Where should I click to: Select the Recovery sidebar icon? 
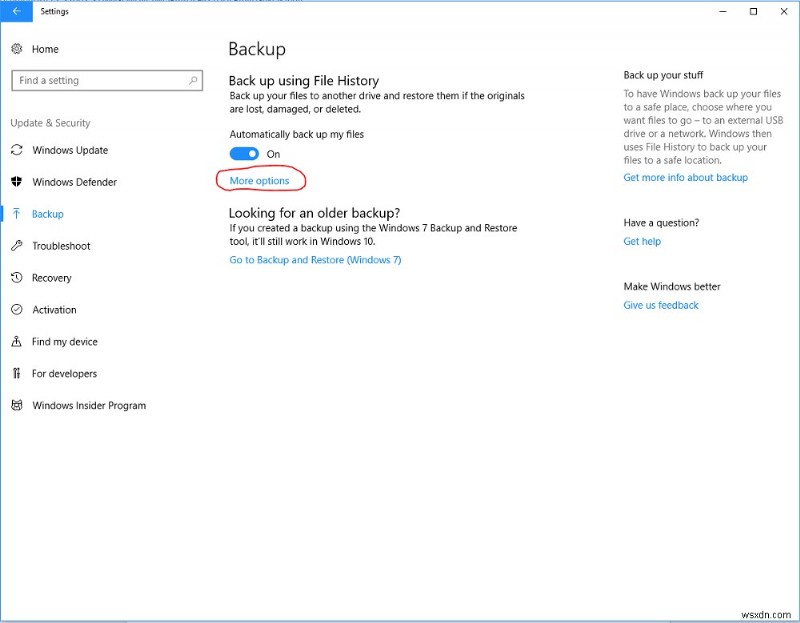point(16,278)
